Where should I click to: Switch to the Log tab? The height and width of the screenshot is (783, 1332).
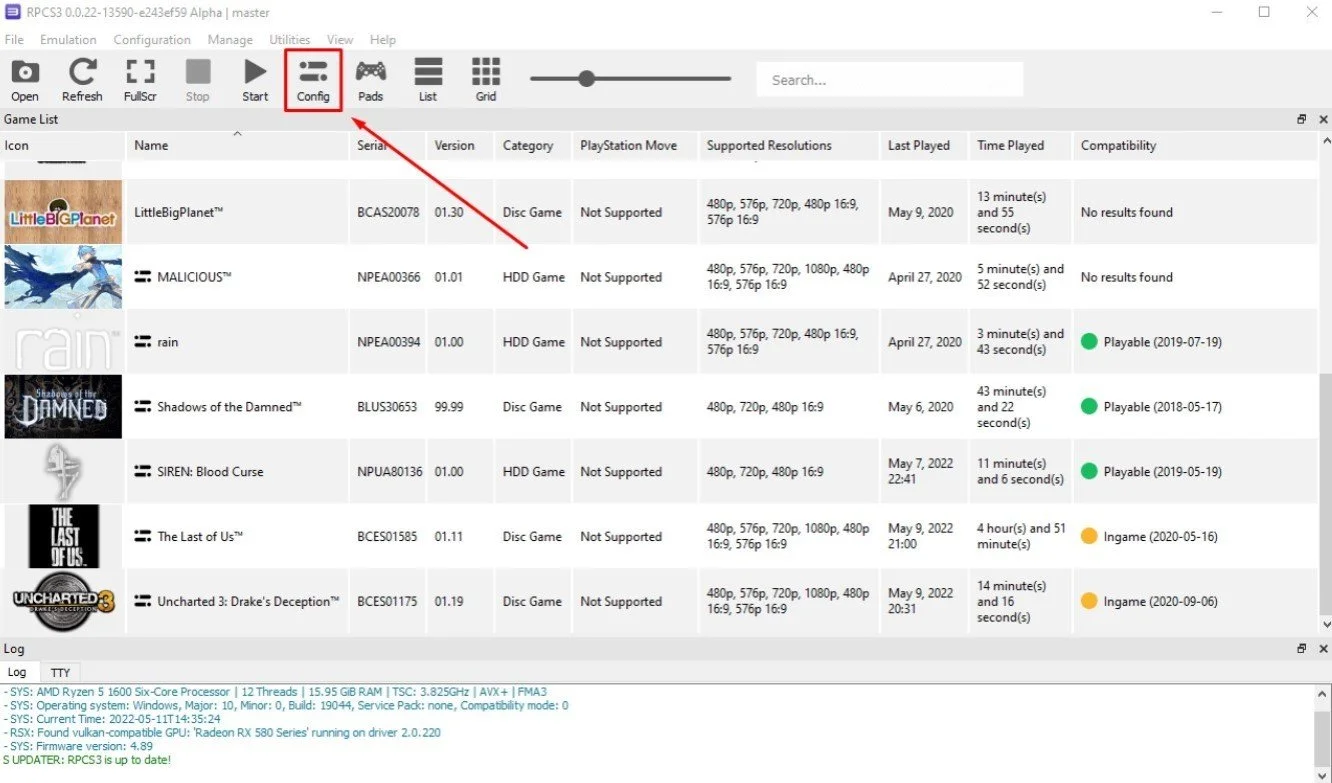pyautogui.click(x=18, y=673)
